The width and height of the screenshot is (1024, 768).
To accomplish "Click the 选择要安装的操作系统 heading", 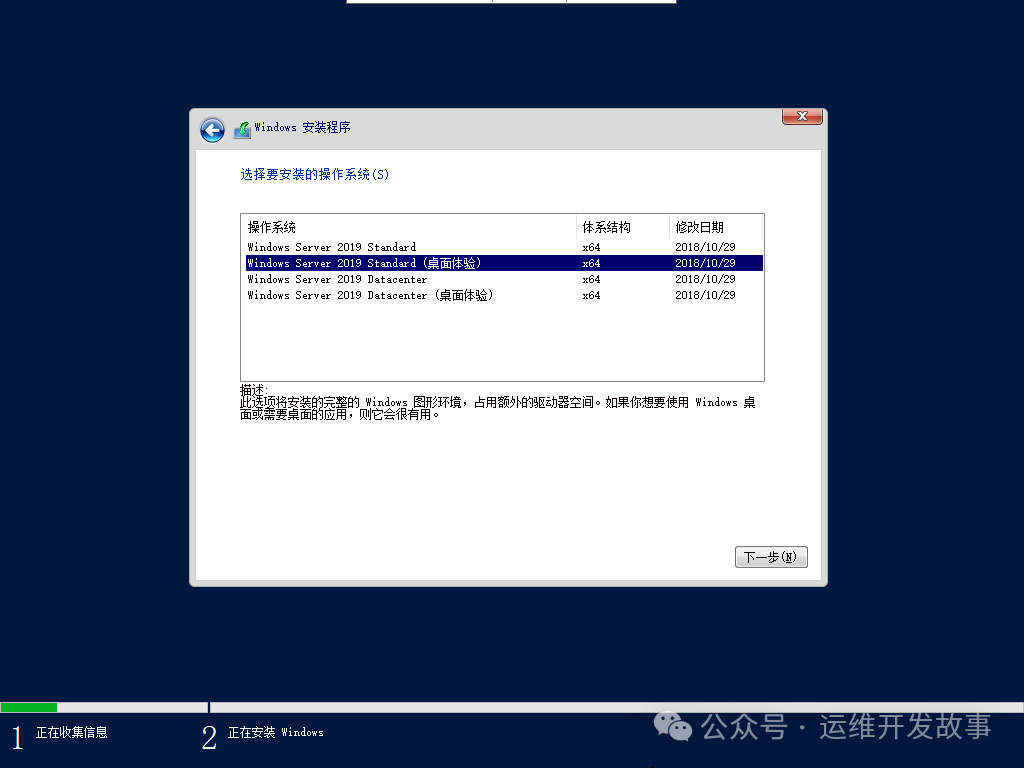I will pos(314,174).
